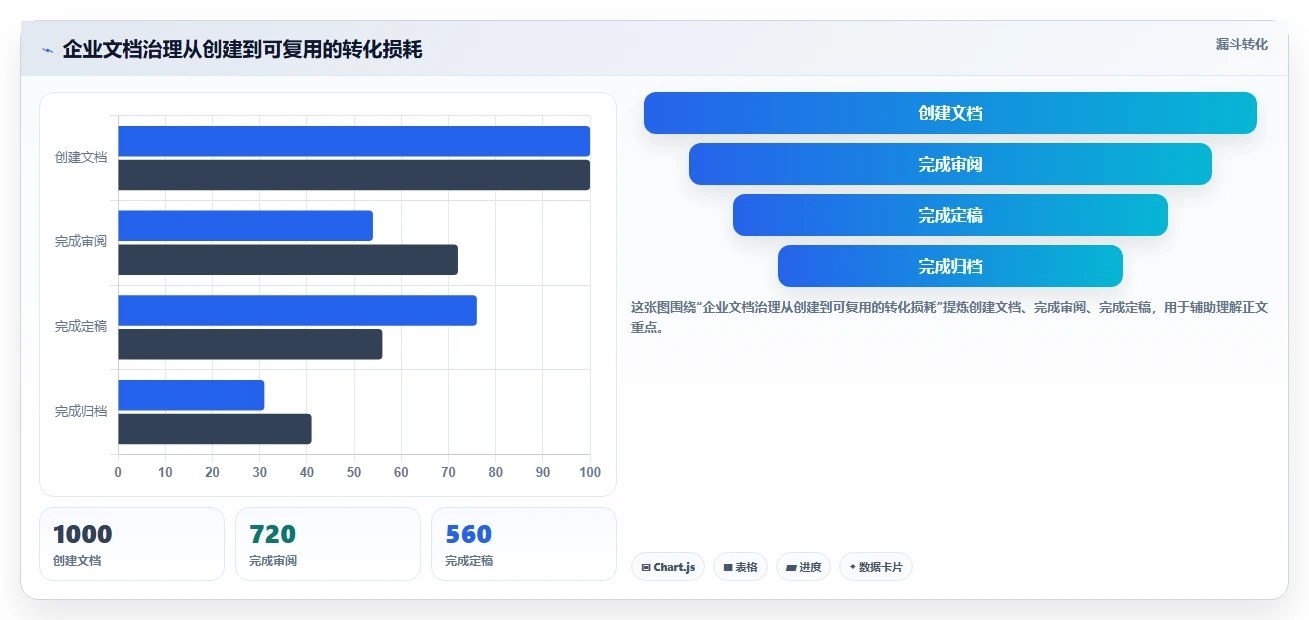The image size is (1309, 620).
Task: Open the 560 完成定稿 data card
Action: click(524, 544)
